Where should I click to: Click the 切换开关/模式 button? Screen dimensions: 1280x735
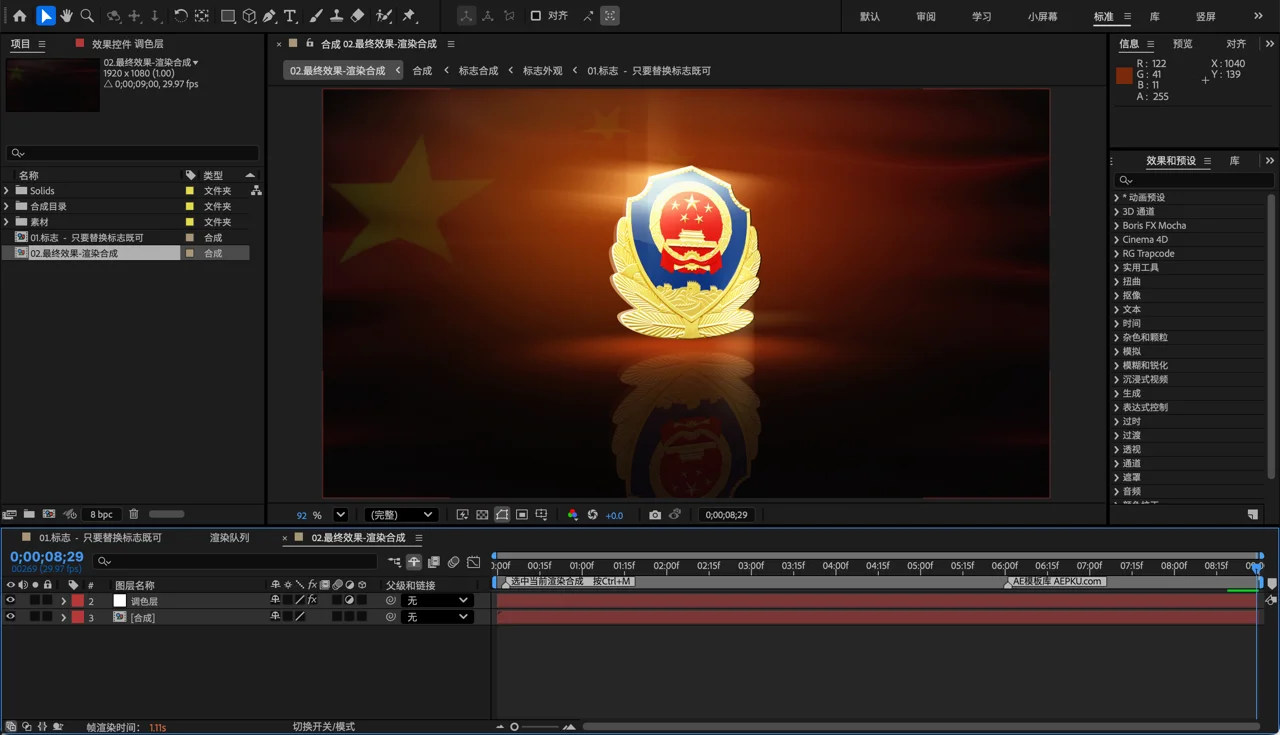[323, 726]
